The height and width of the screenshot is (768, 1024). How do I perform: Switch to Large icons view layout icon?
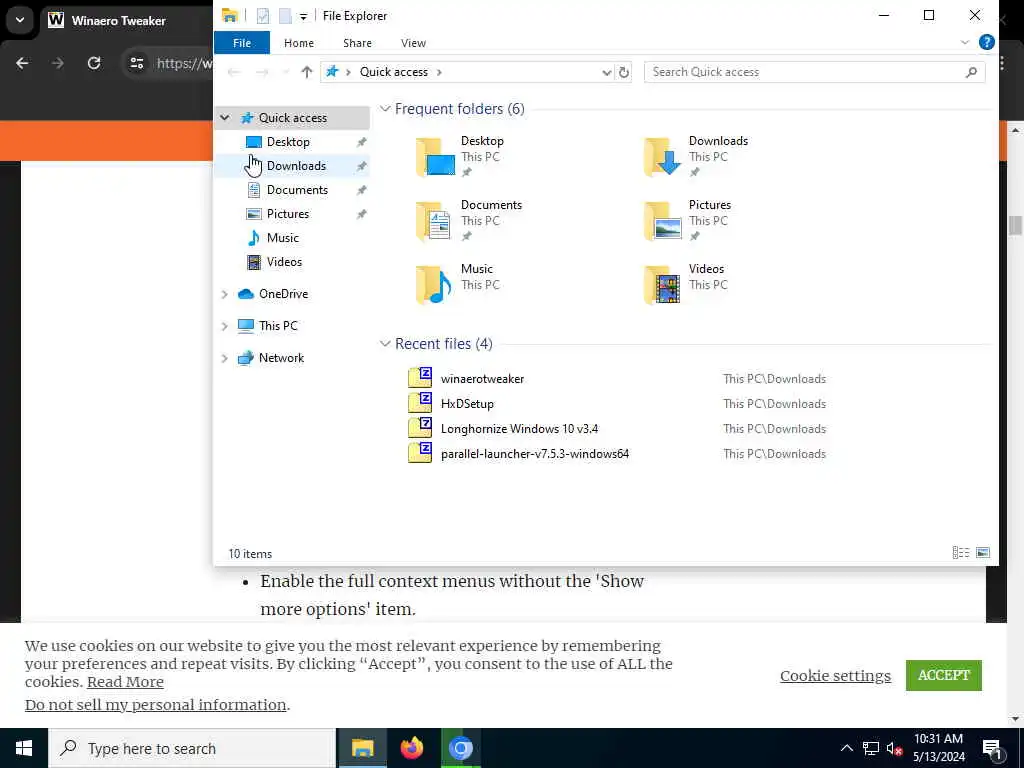(982, 553)
